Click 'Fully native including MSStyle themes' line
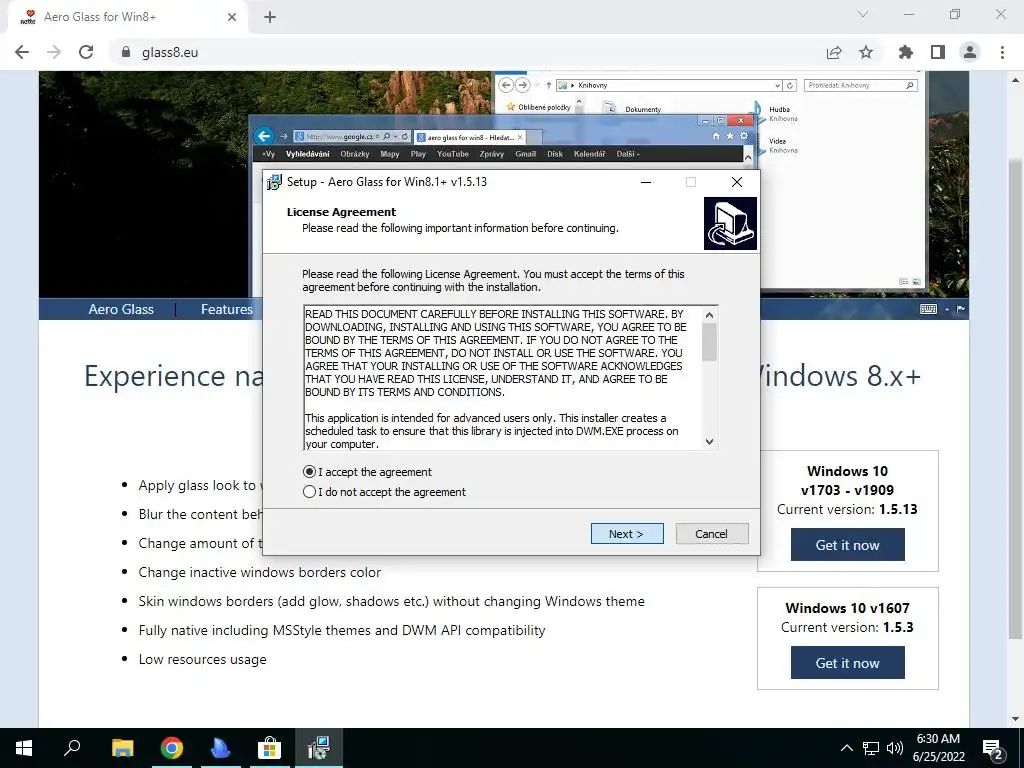Image resolution: width=1024 pixels, height=768 pixels. click(x=342, y=630)
